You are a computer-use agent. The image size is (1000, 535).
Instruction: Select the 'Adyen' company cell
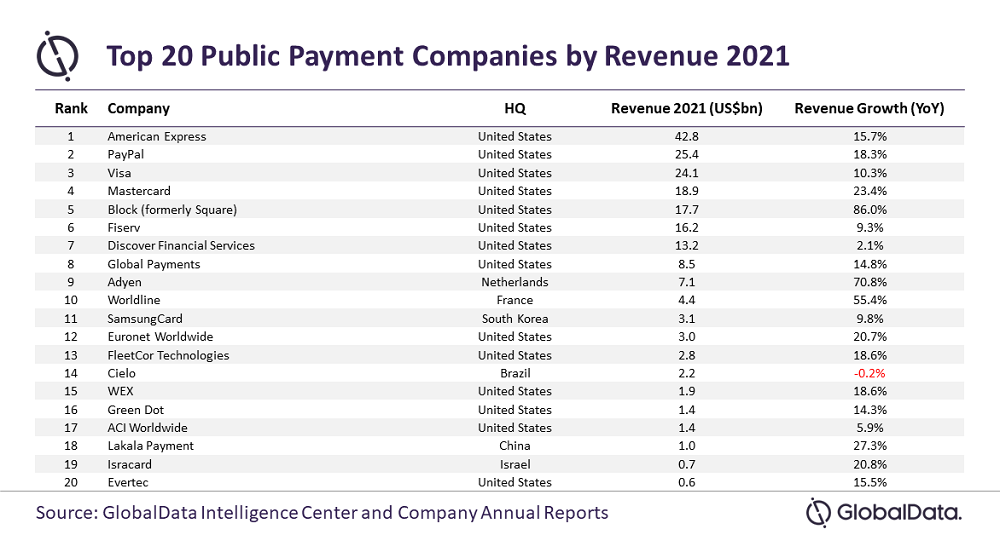tap(124, 282)
